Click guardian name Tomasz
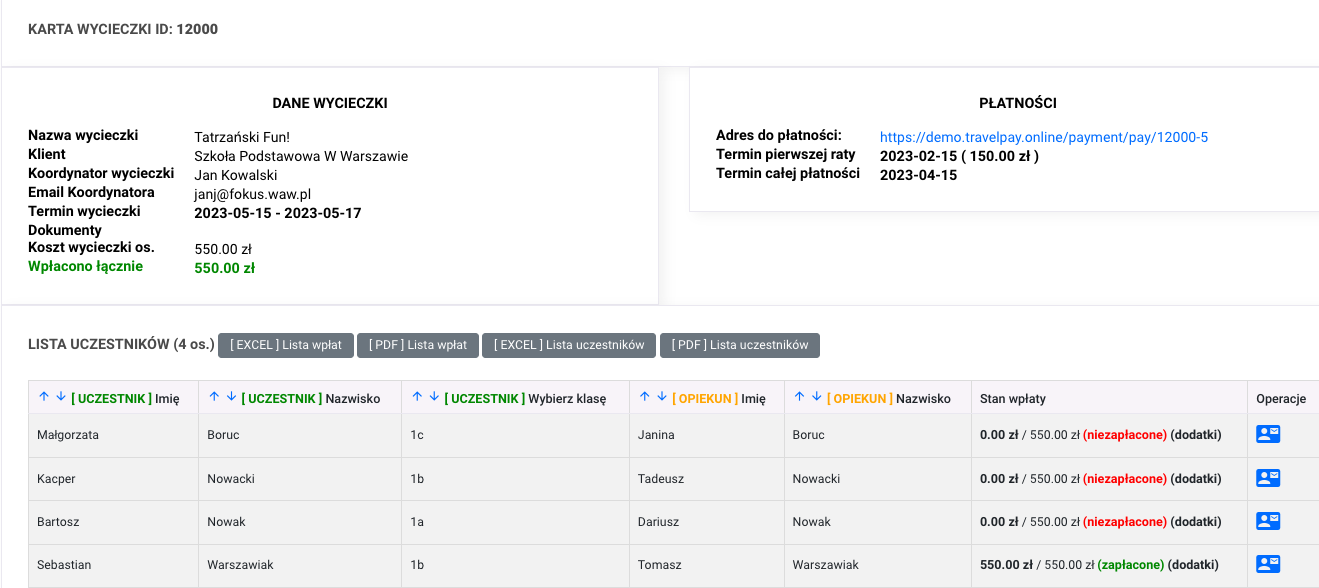The width and height of the screenshot is (1319, 588). (x=660, y=565)
